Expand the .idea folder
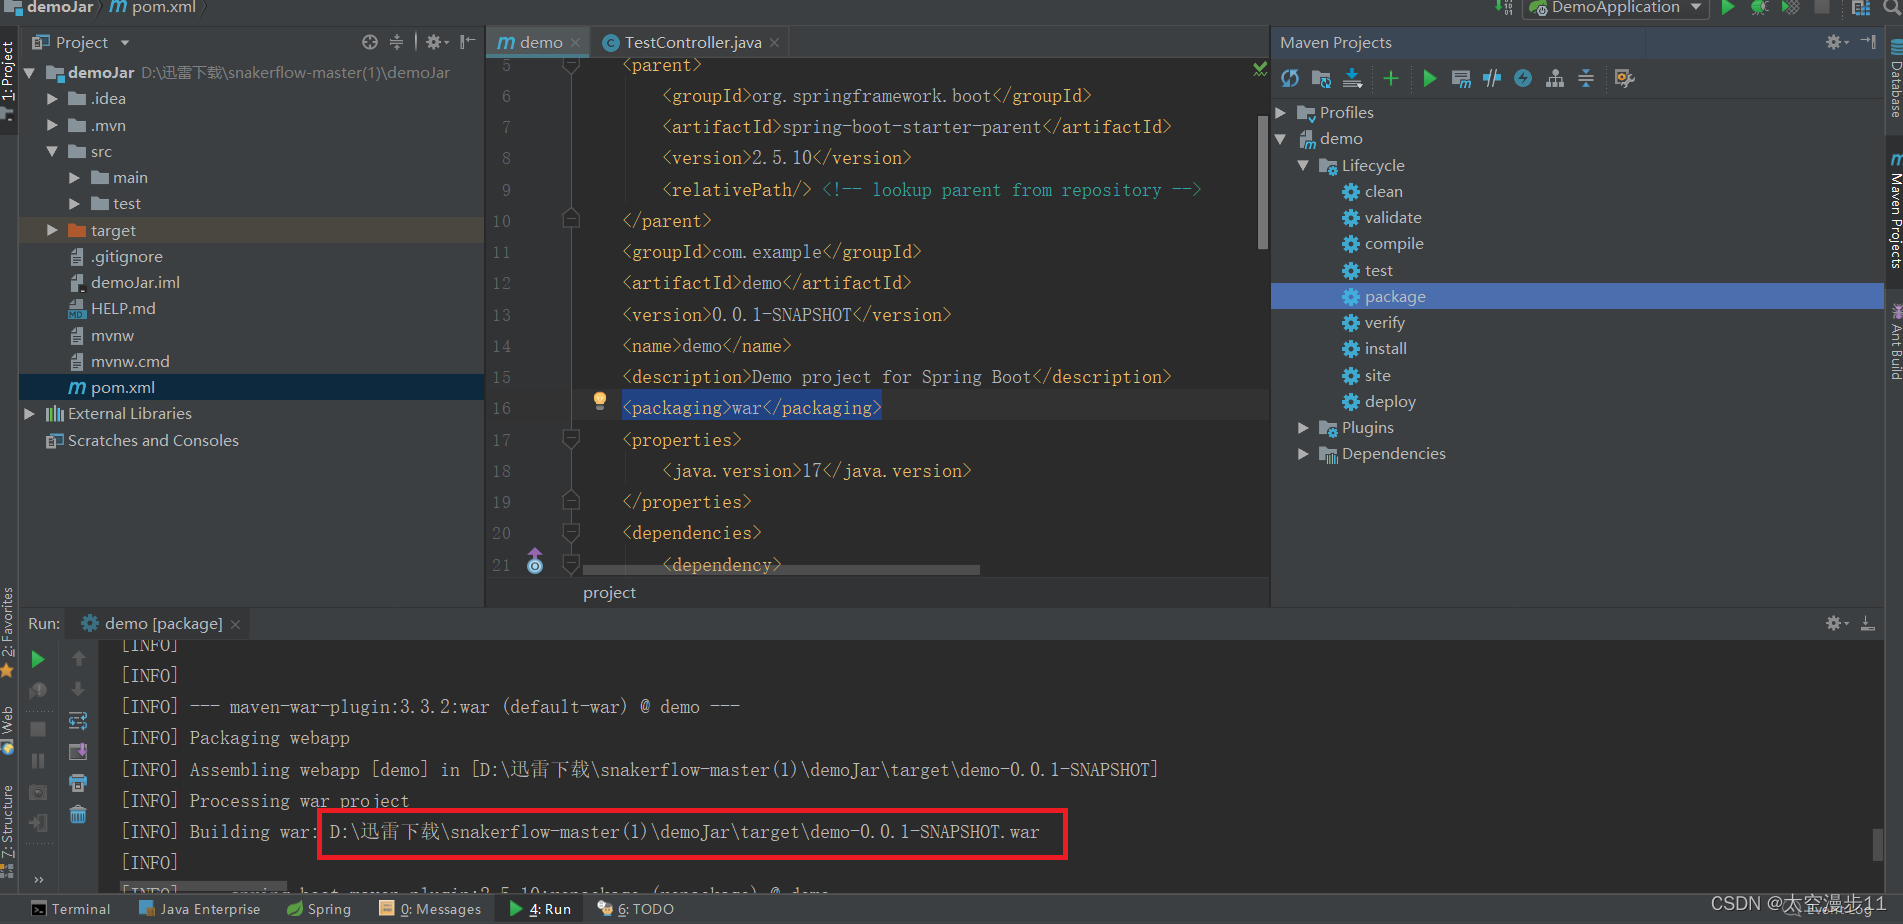 point(52,99)
